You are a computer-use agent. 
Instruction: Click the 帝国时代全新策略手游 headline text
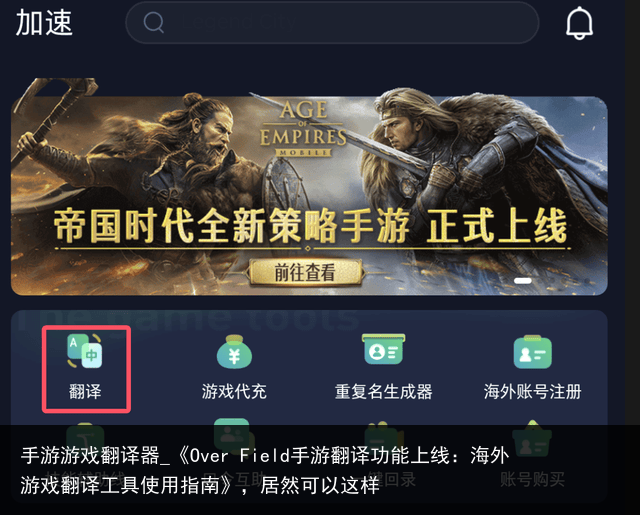231,226
